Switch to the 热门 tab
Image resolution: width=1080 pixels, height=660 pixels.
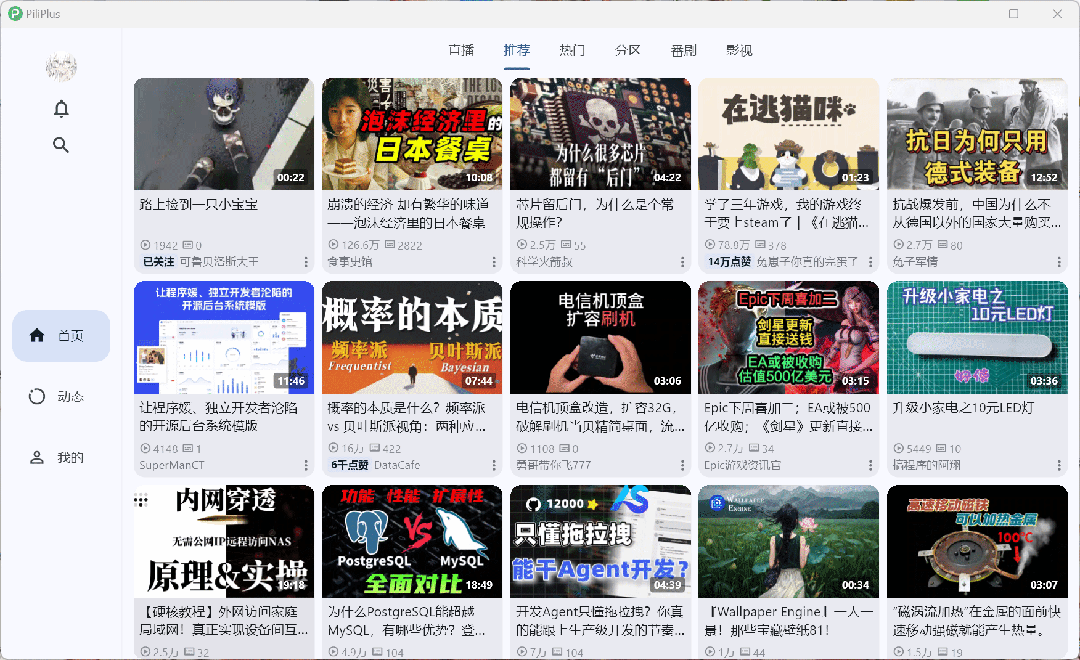pyautogui.click(x=572, y=50)
